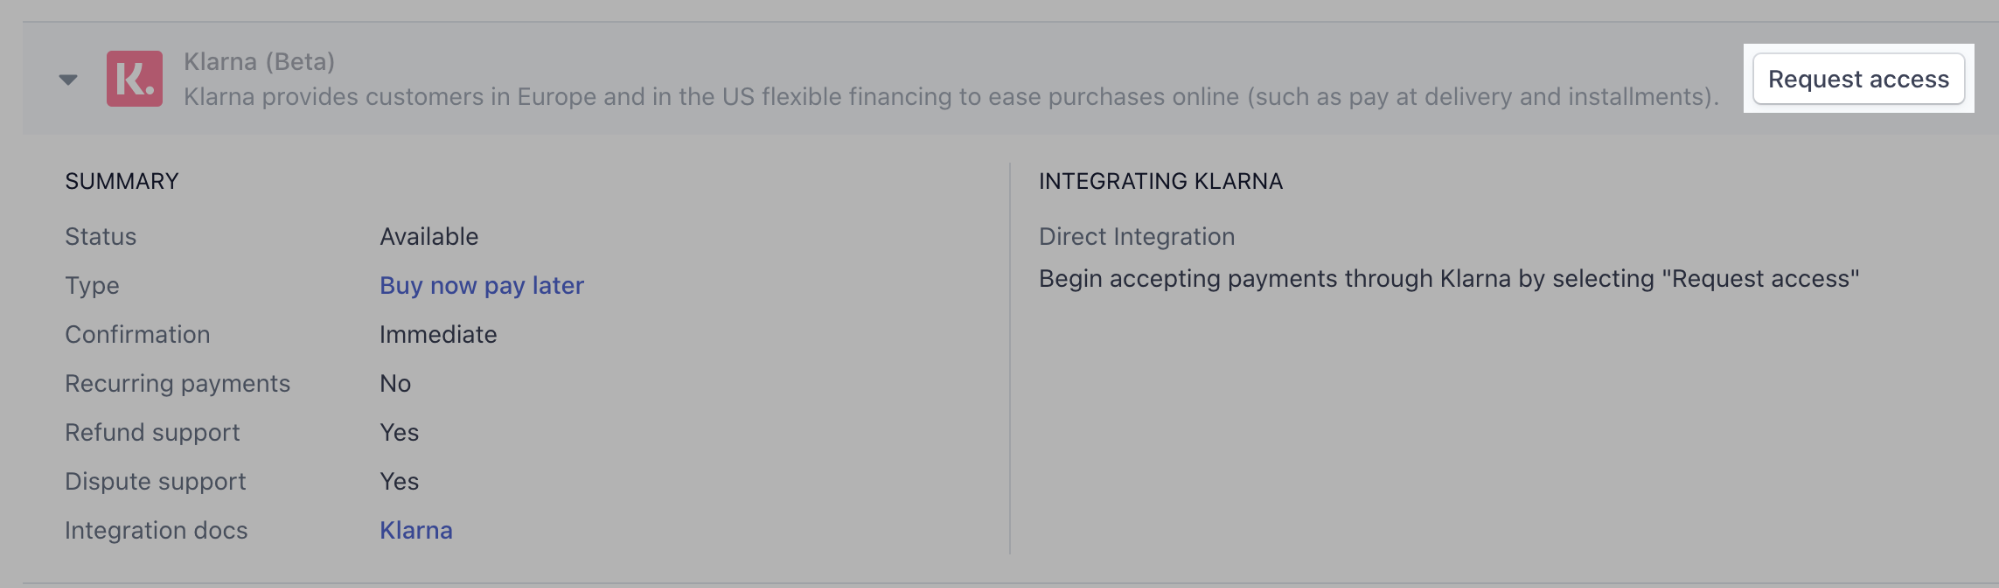Click the pink Klarna logo icon
1999x588 pixels.
(x=137, y=78)
